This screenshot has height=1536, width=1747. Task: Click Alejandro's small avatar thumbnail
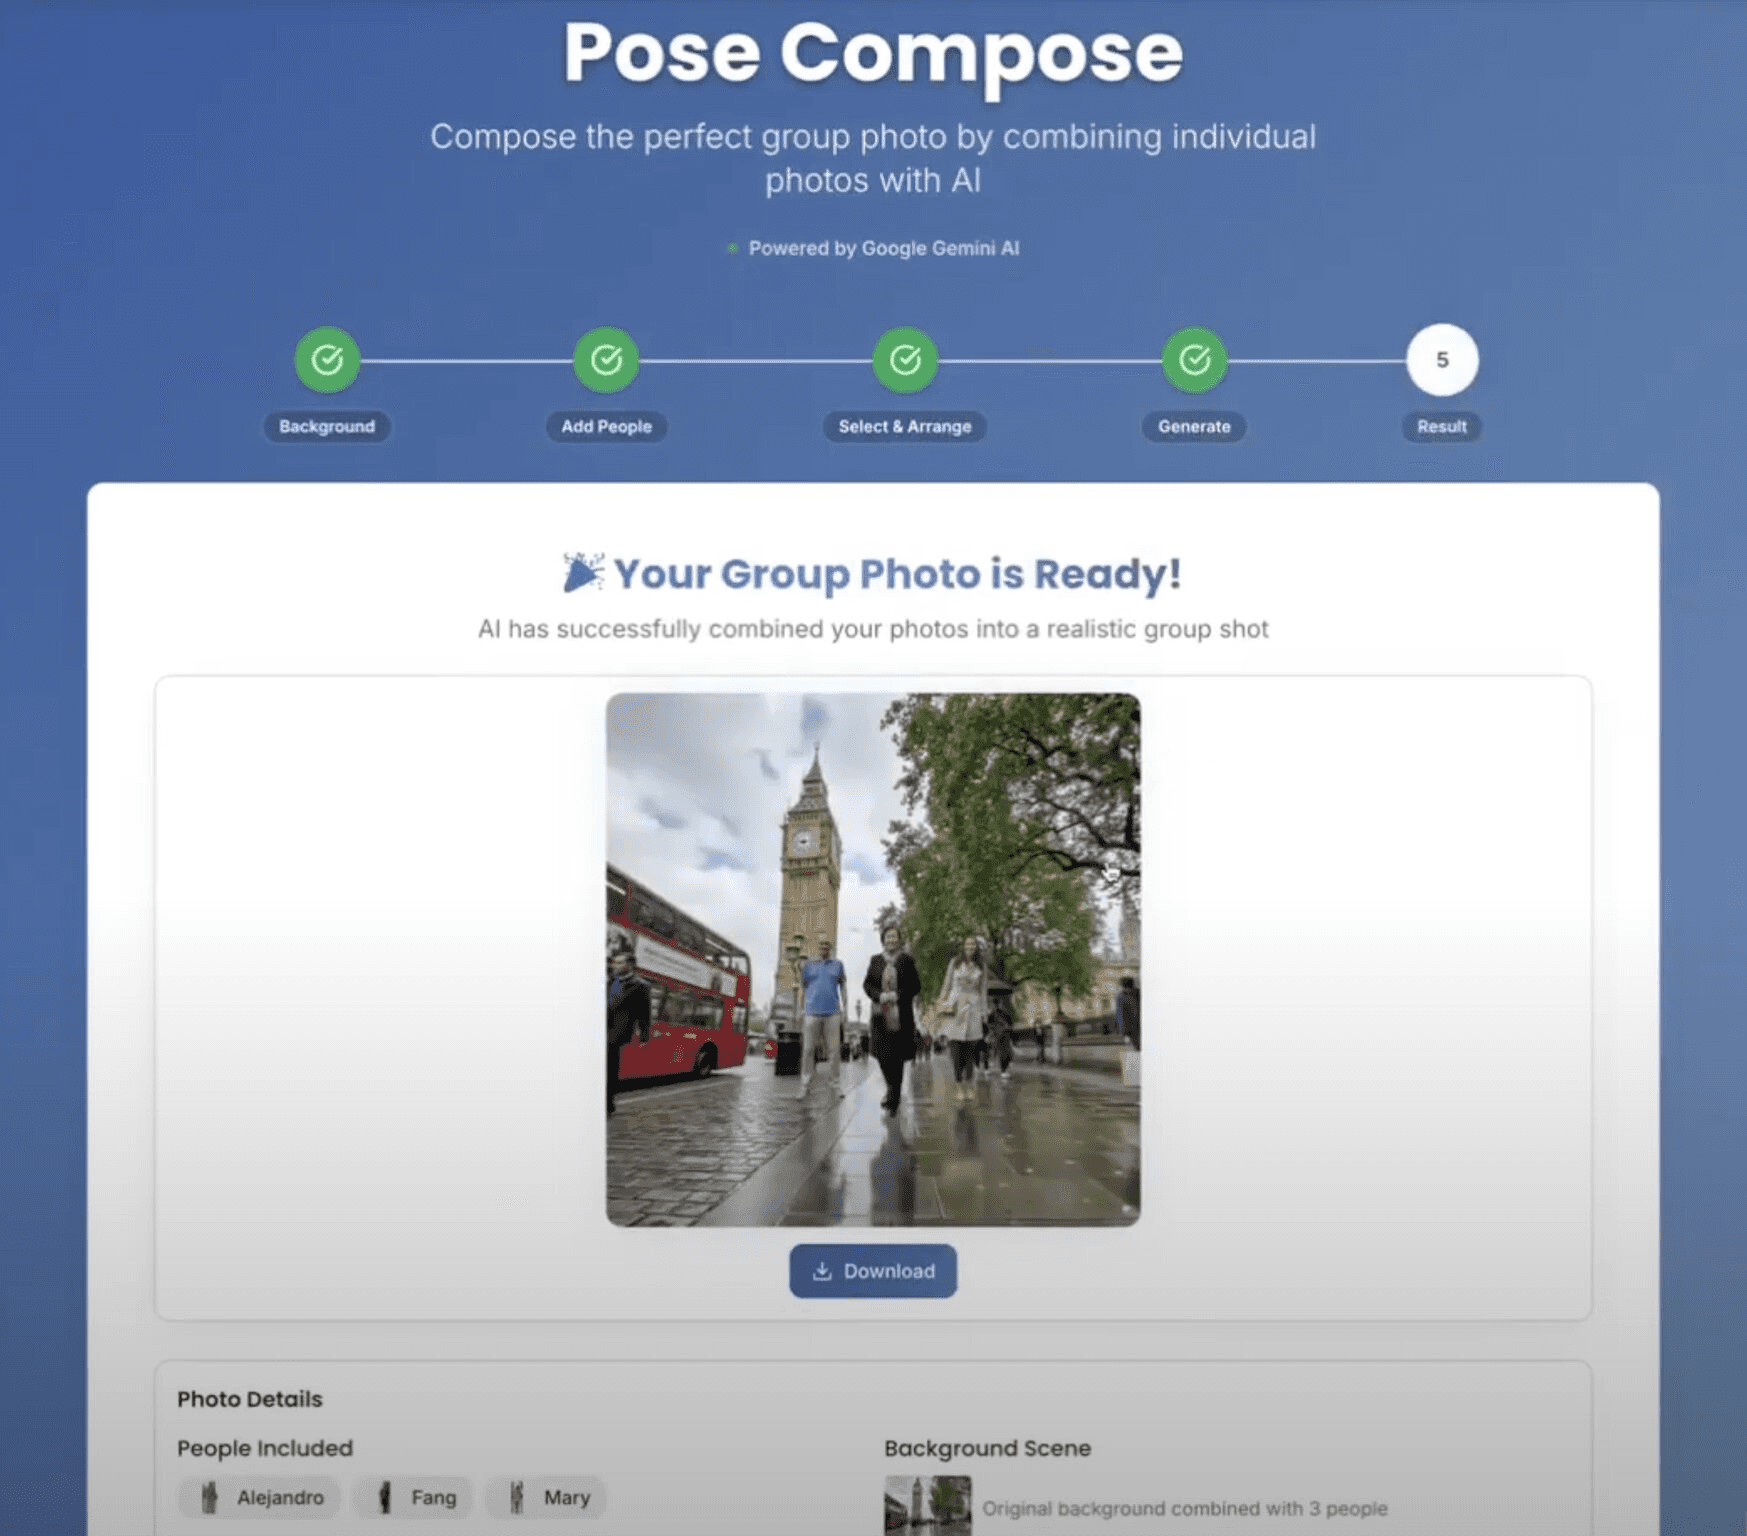(209, 1497)
